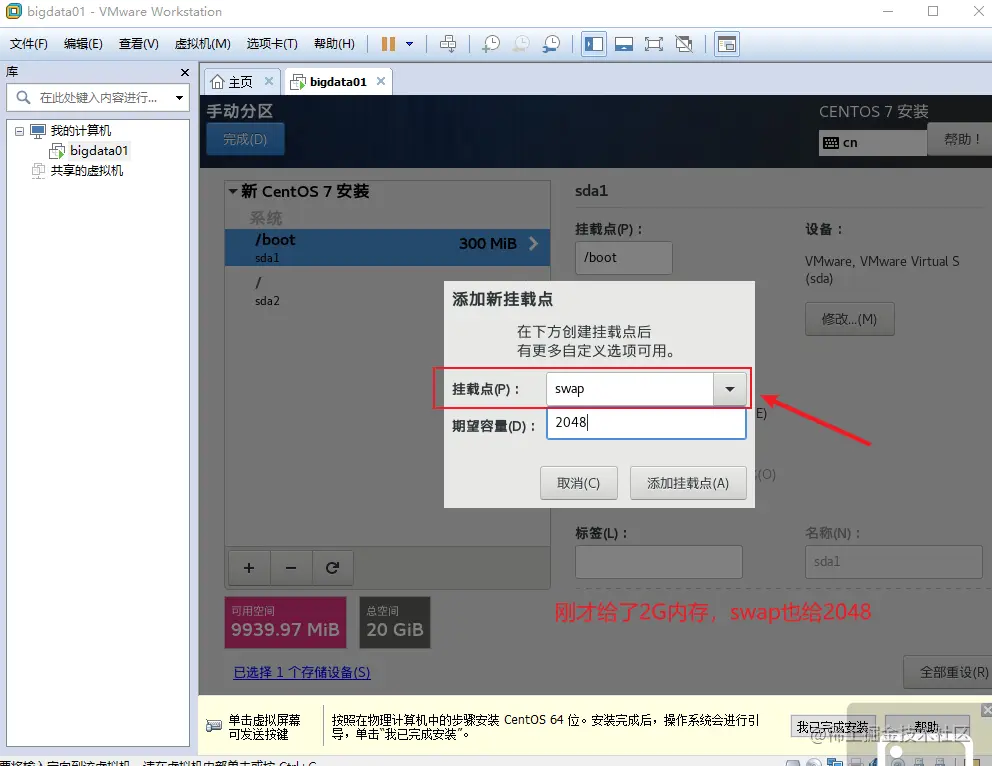Open the snapshot manager icon

coord(552,44)
